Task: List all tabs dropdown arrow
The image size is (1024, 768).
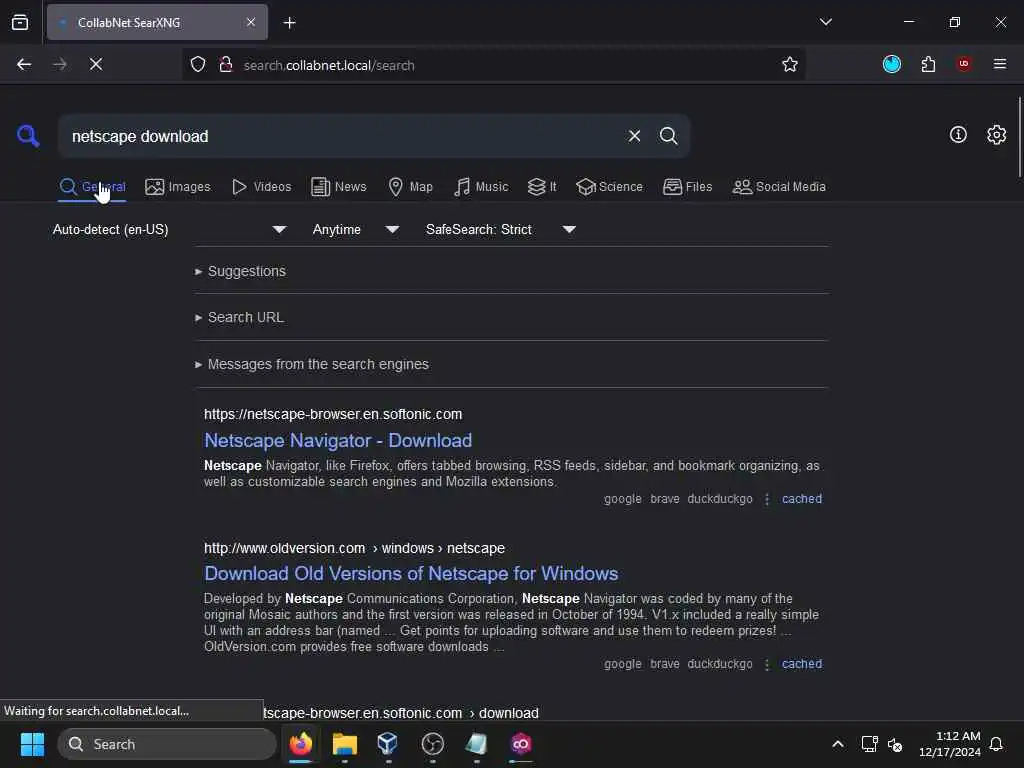Action: pyautogui.click(x=825, y=22)
